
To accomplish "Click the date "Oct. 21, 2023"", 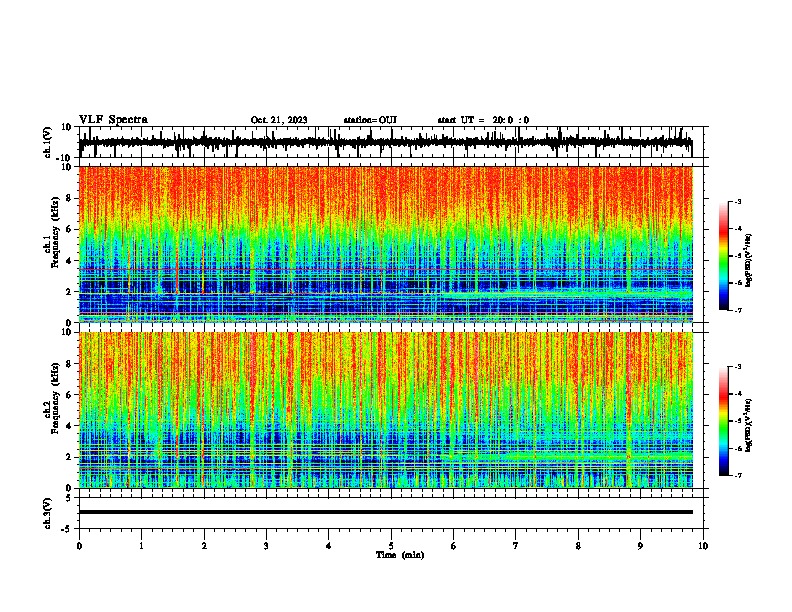I will 279,120.
